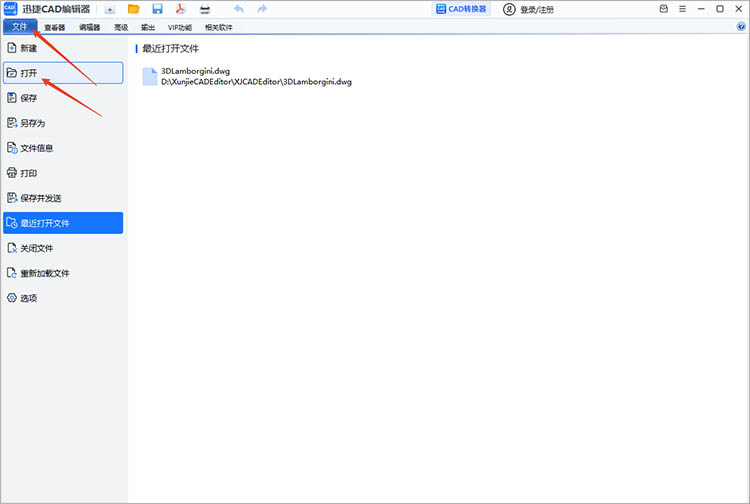The image size is (750, 504).
Task: Click the mail icon near window controls
Action: 664,9
